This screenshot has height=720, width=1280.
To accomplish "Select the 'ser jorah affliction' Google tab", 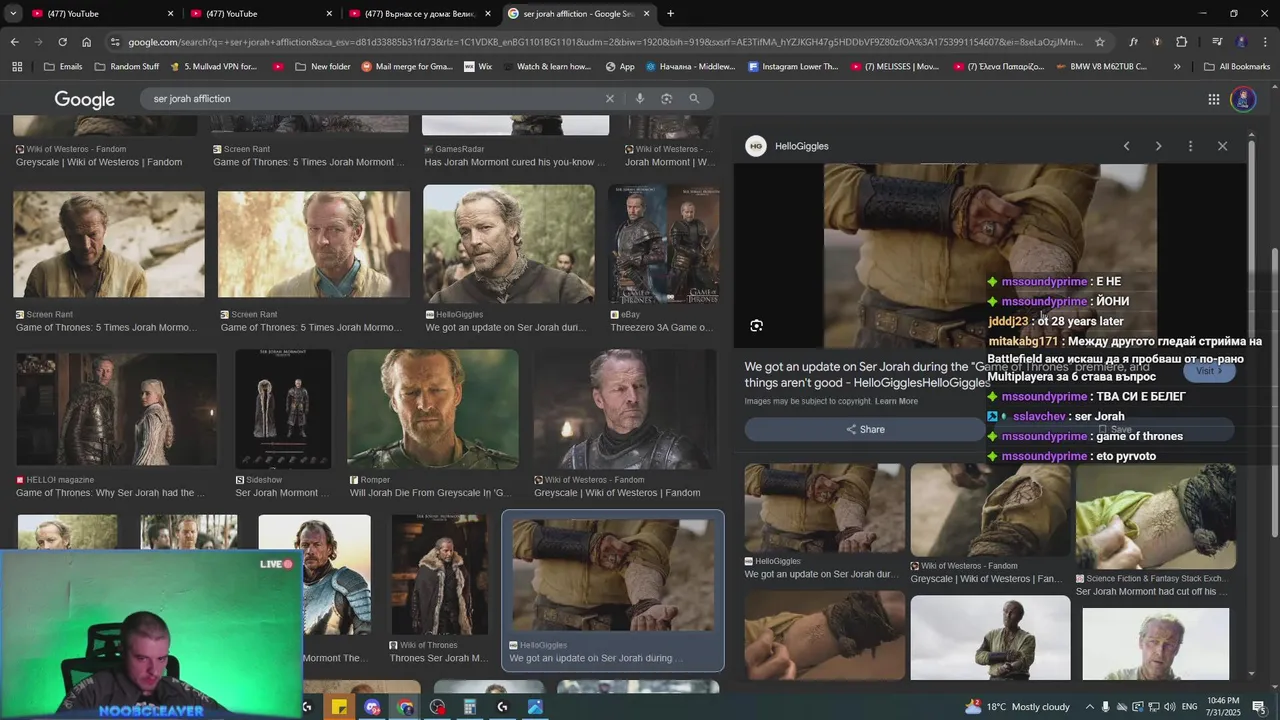I will [x=578, y=14].
